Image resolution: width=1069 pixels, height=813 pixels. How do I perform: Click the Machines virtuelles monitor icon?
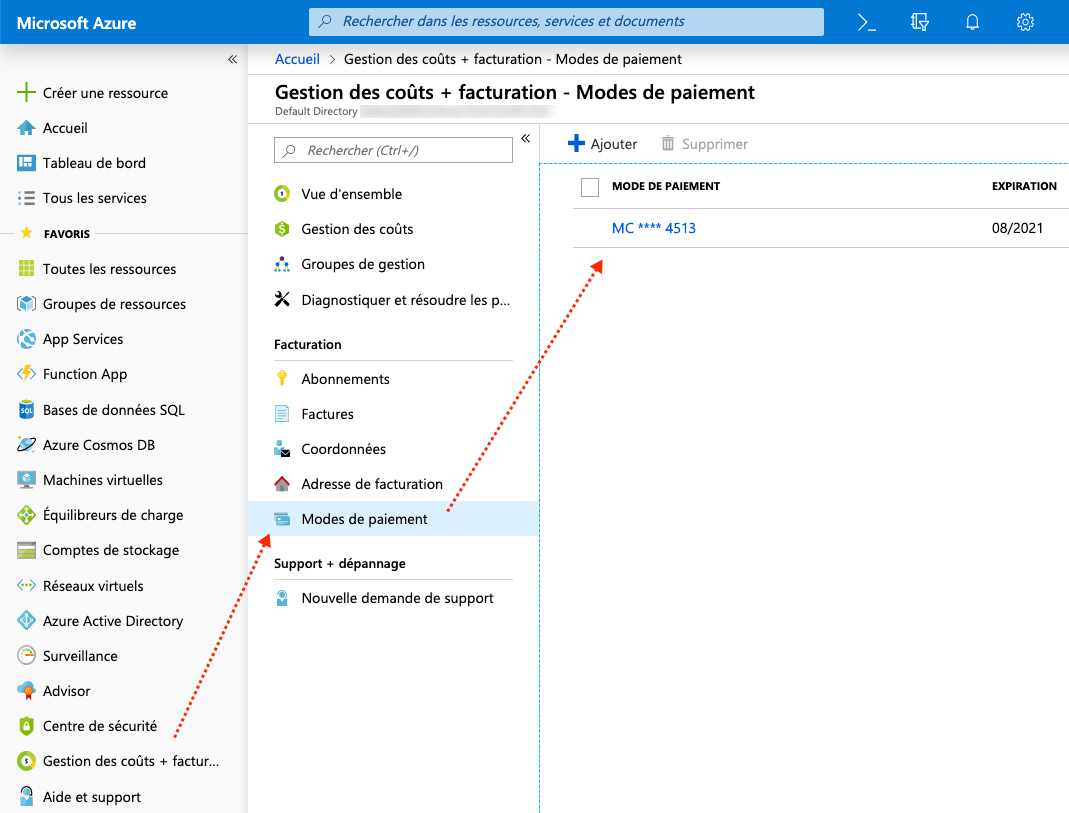click(x=26, y=479)
